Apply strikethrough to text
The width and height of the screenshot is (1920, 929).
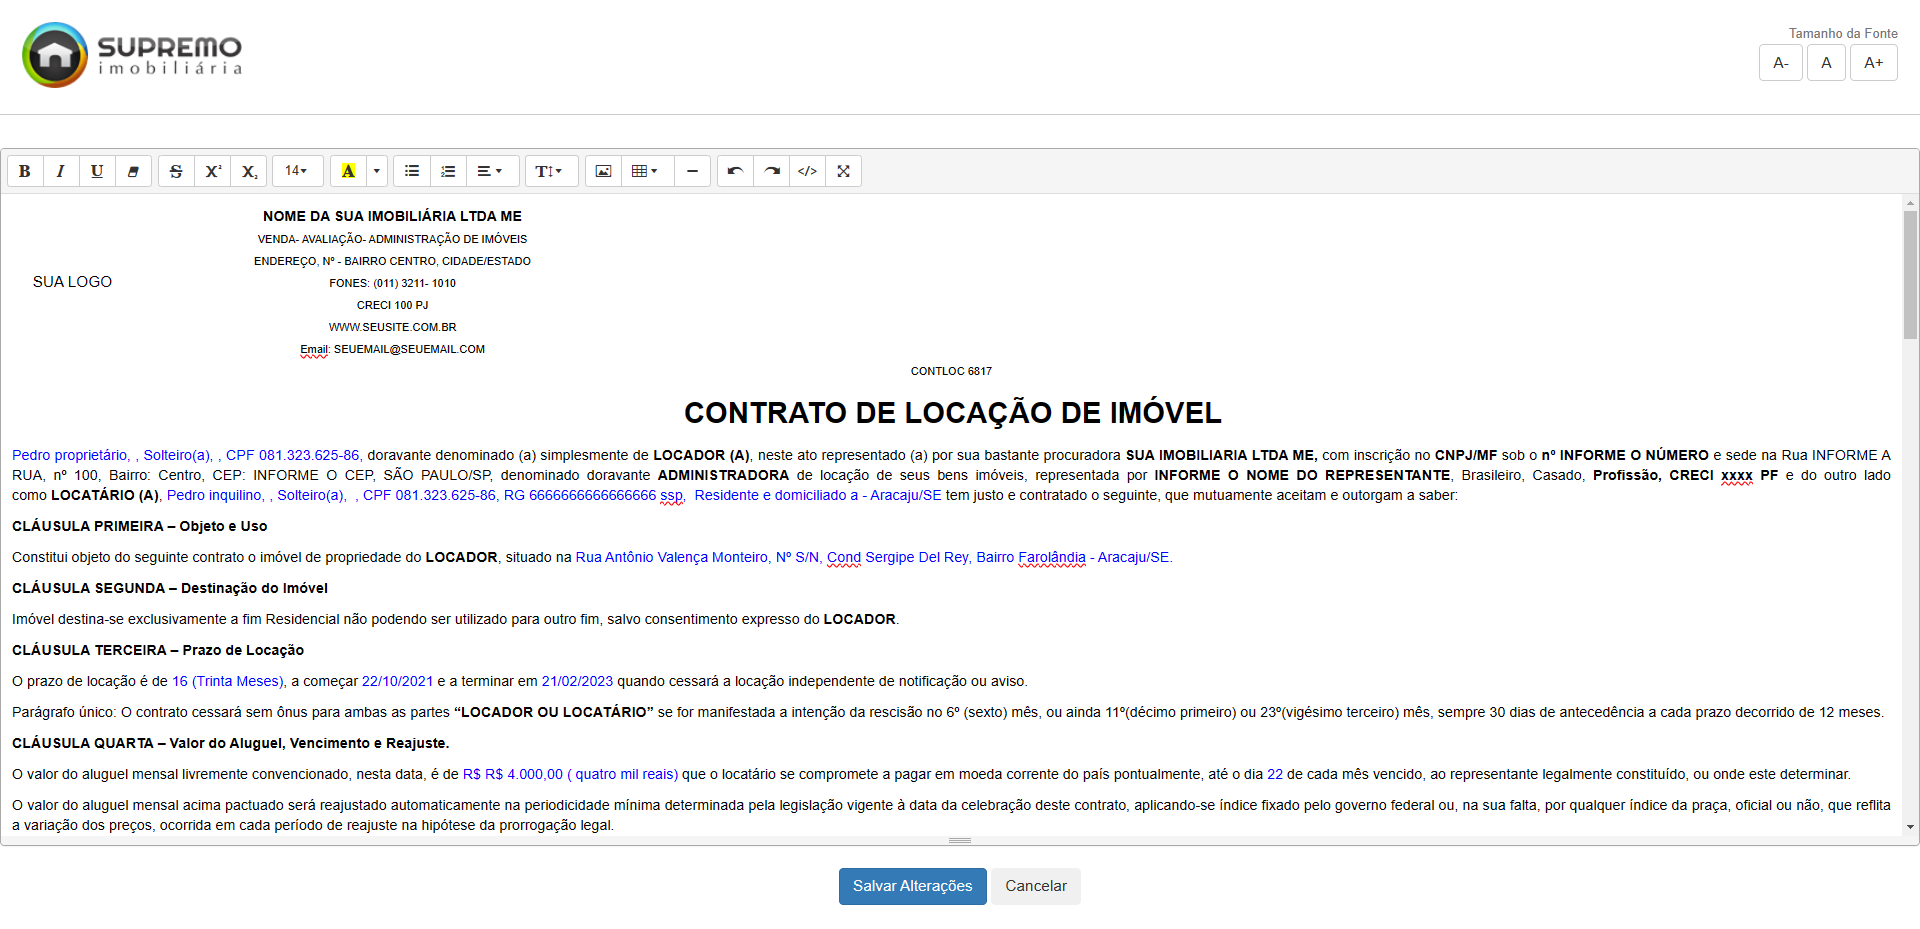[176, 171]
